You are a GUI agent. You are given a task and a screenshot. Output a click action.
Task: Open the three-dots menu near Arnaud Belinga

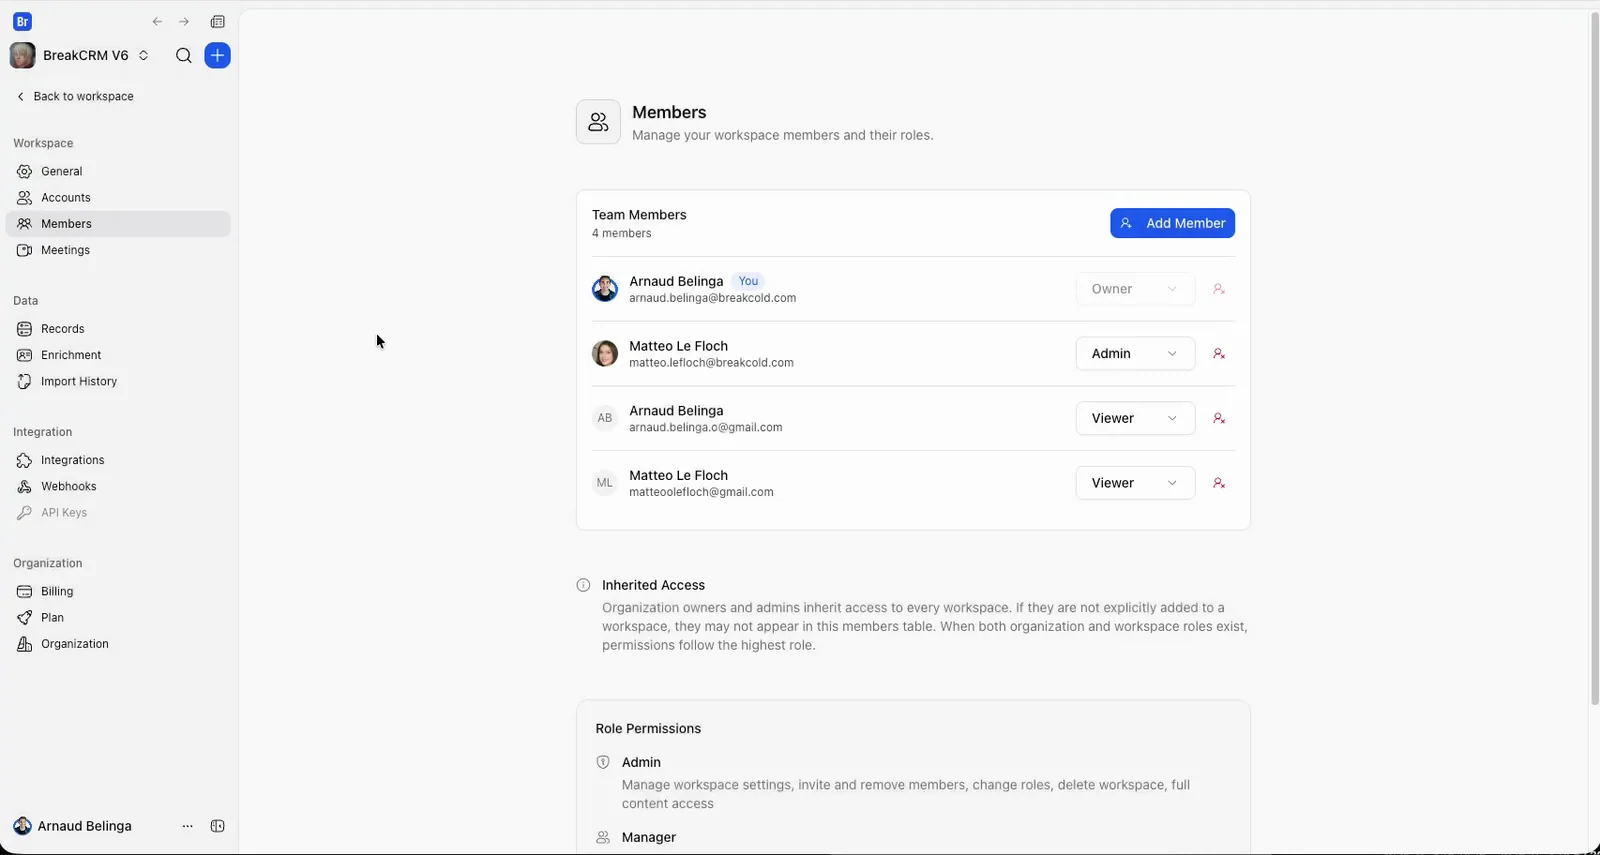coord(187,827)
